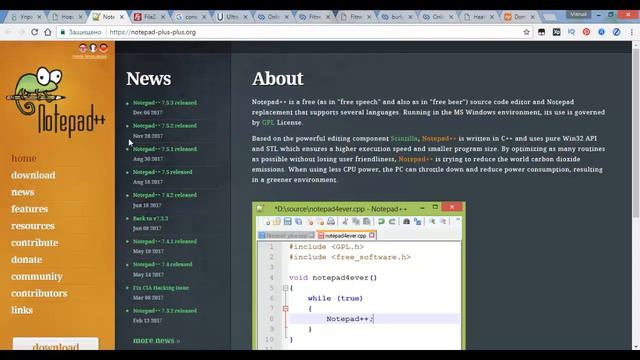Switch to the Google 'com' tab

coord(191,17)
